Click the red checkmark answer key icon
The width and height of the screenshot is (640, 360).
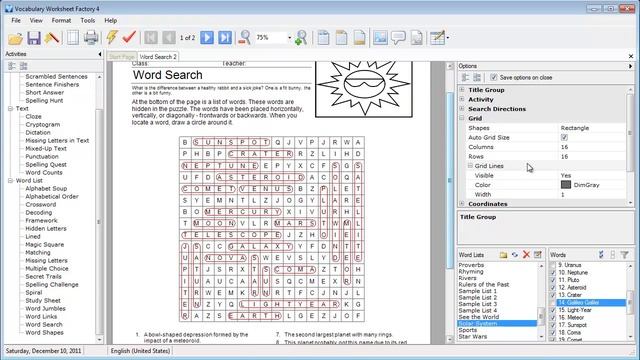(129, 37)
